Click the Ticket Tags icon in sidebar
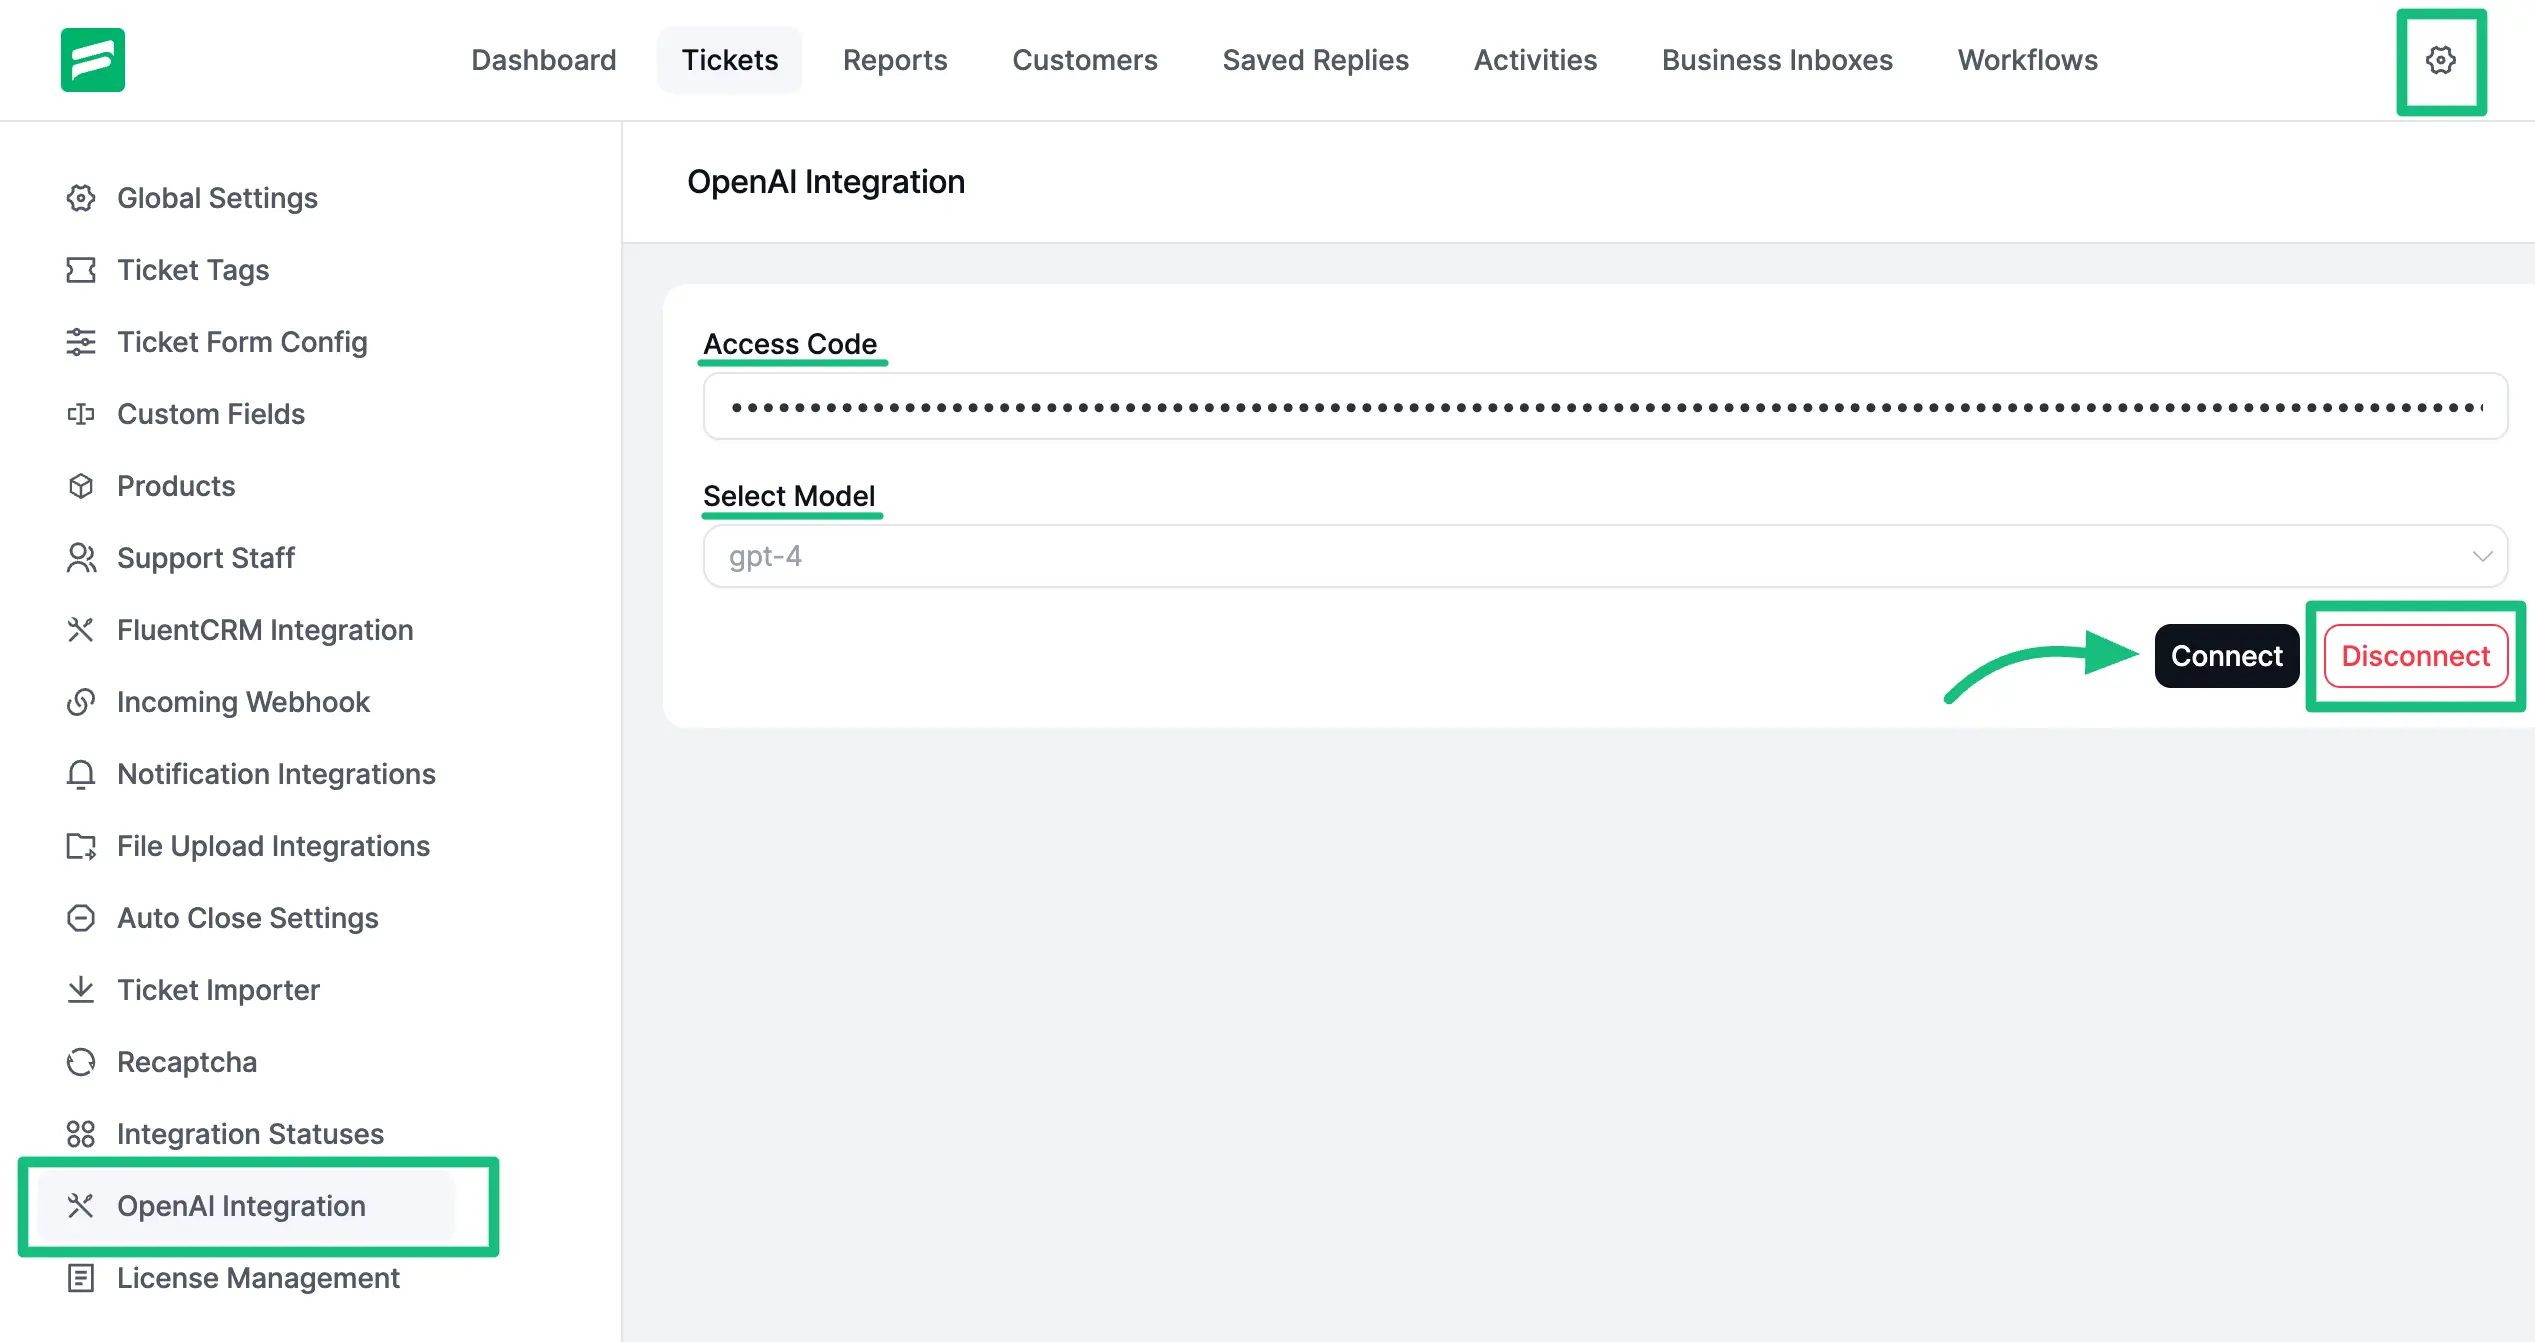This screenshot has width=2535, height=1342. [81, 270]
